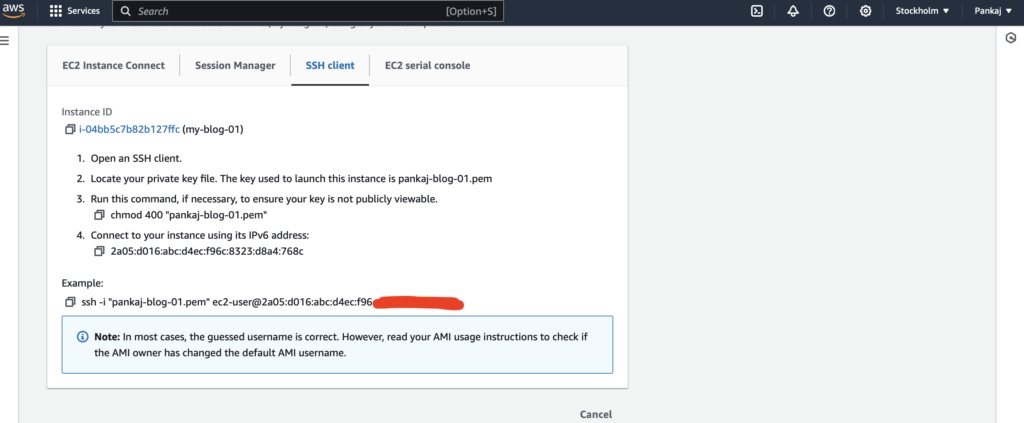Click the Instance ID label
This screenshot has height=423, width=1024.
(87, 112)
